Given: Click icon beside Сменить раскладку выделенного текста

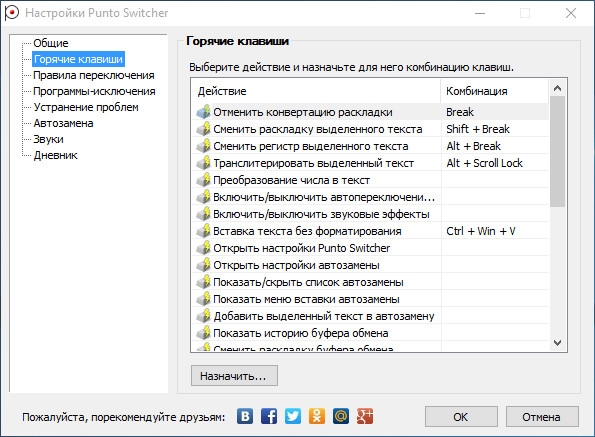Looking at the screenshot, I should (x=203, y=129).
